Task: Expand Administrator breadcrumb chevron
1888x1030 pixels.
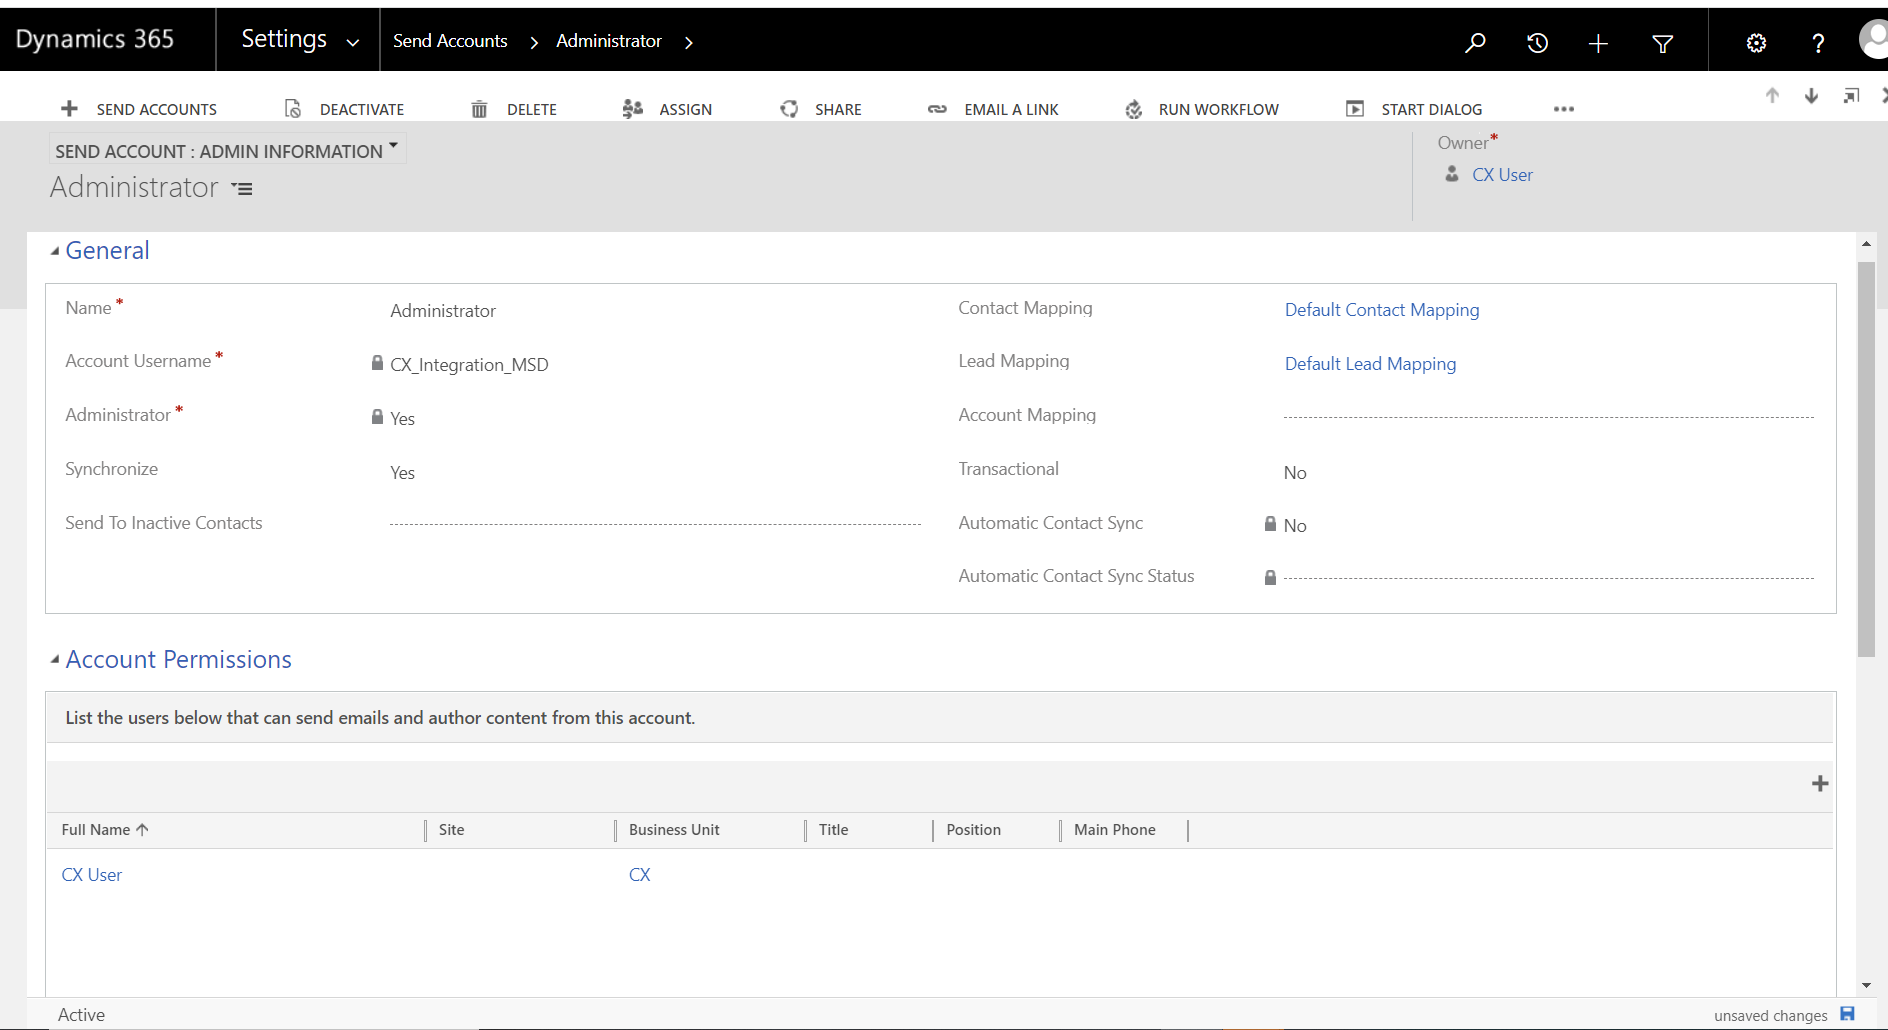Action: click(688, 42)
